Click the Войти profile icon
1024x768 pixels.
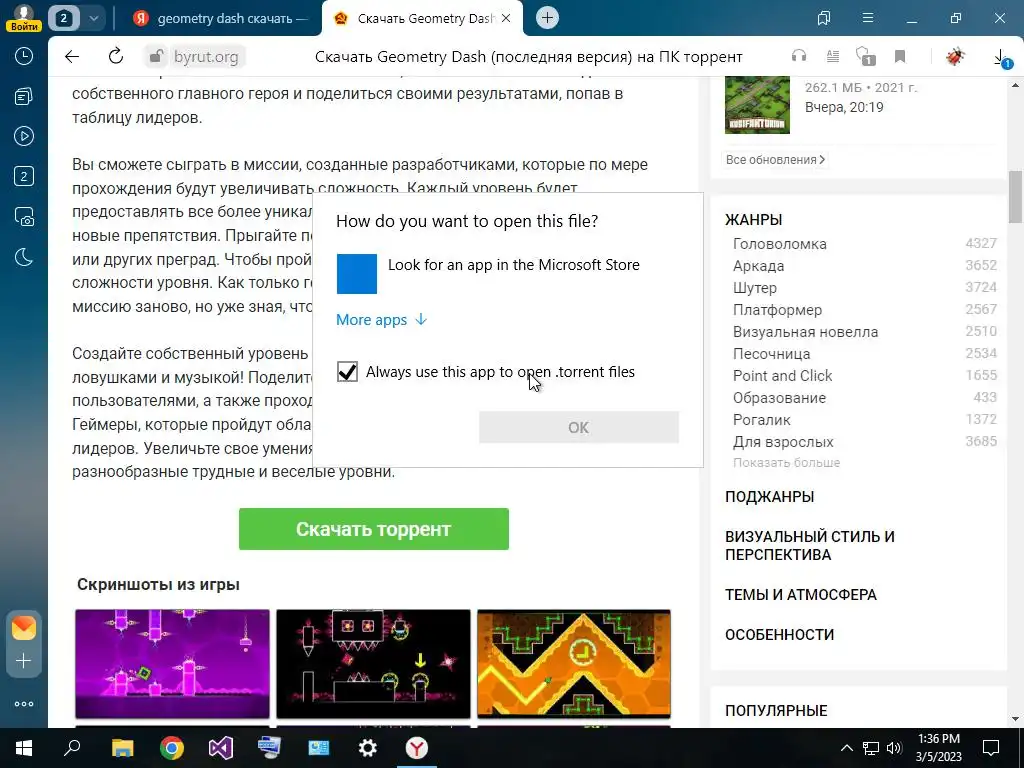point(24,18)
